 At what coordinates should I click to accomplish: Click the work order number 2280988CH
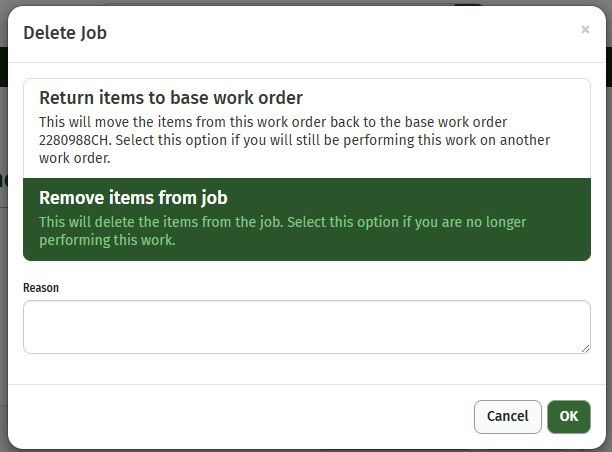click(75, 140)
